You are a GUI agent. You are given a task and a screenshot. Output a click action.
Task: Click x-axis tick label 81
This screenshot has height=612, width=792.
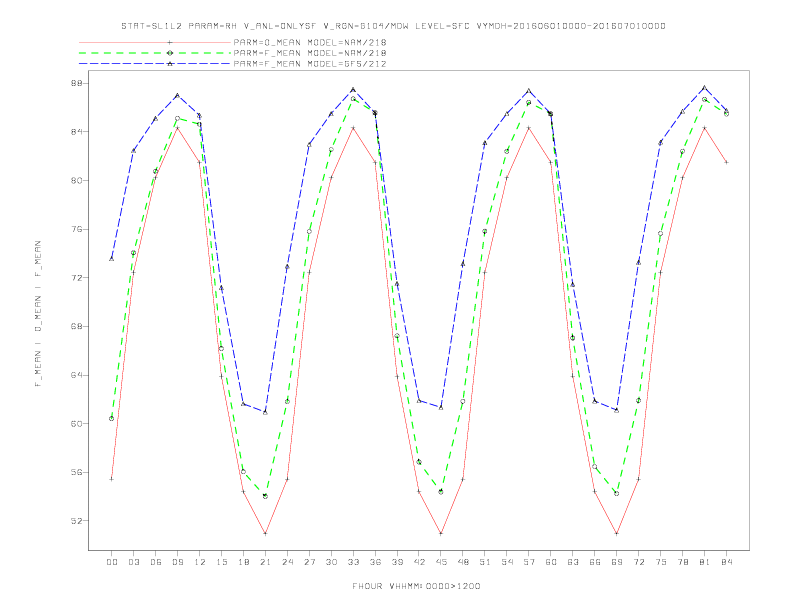click(x=705, y=562)
